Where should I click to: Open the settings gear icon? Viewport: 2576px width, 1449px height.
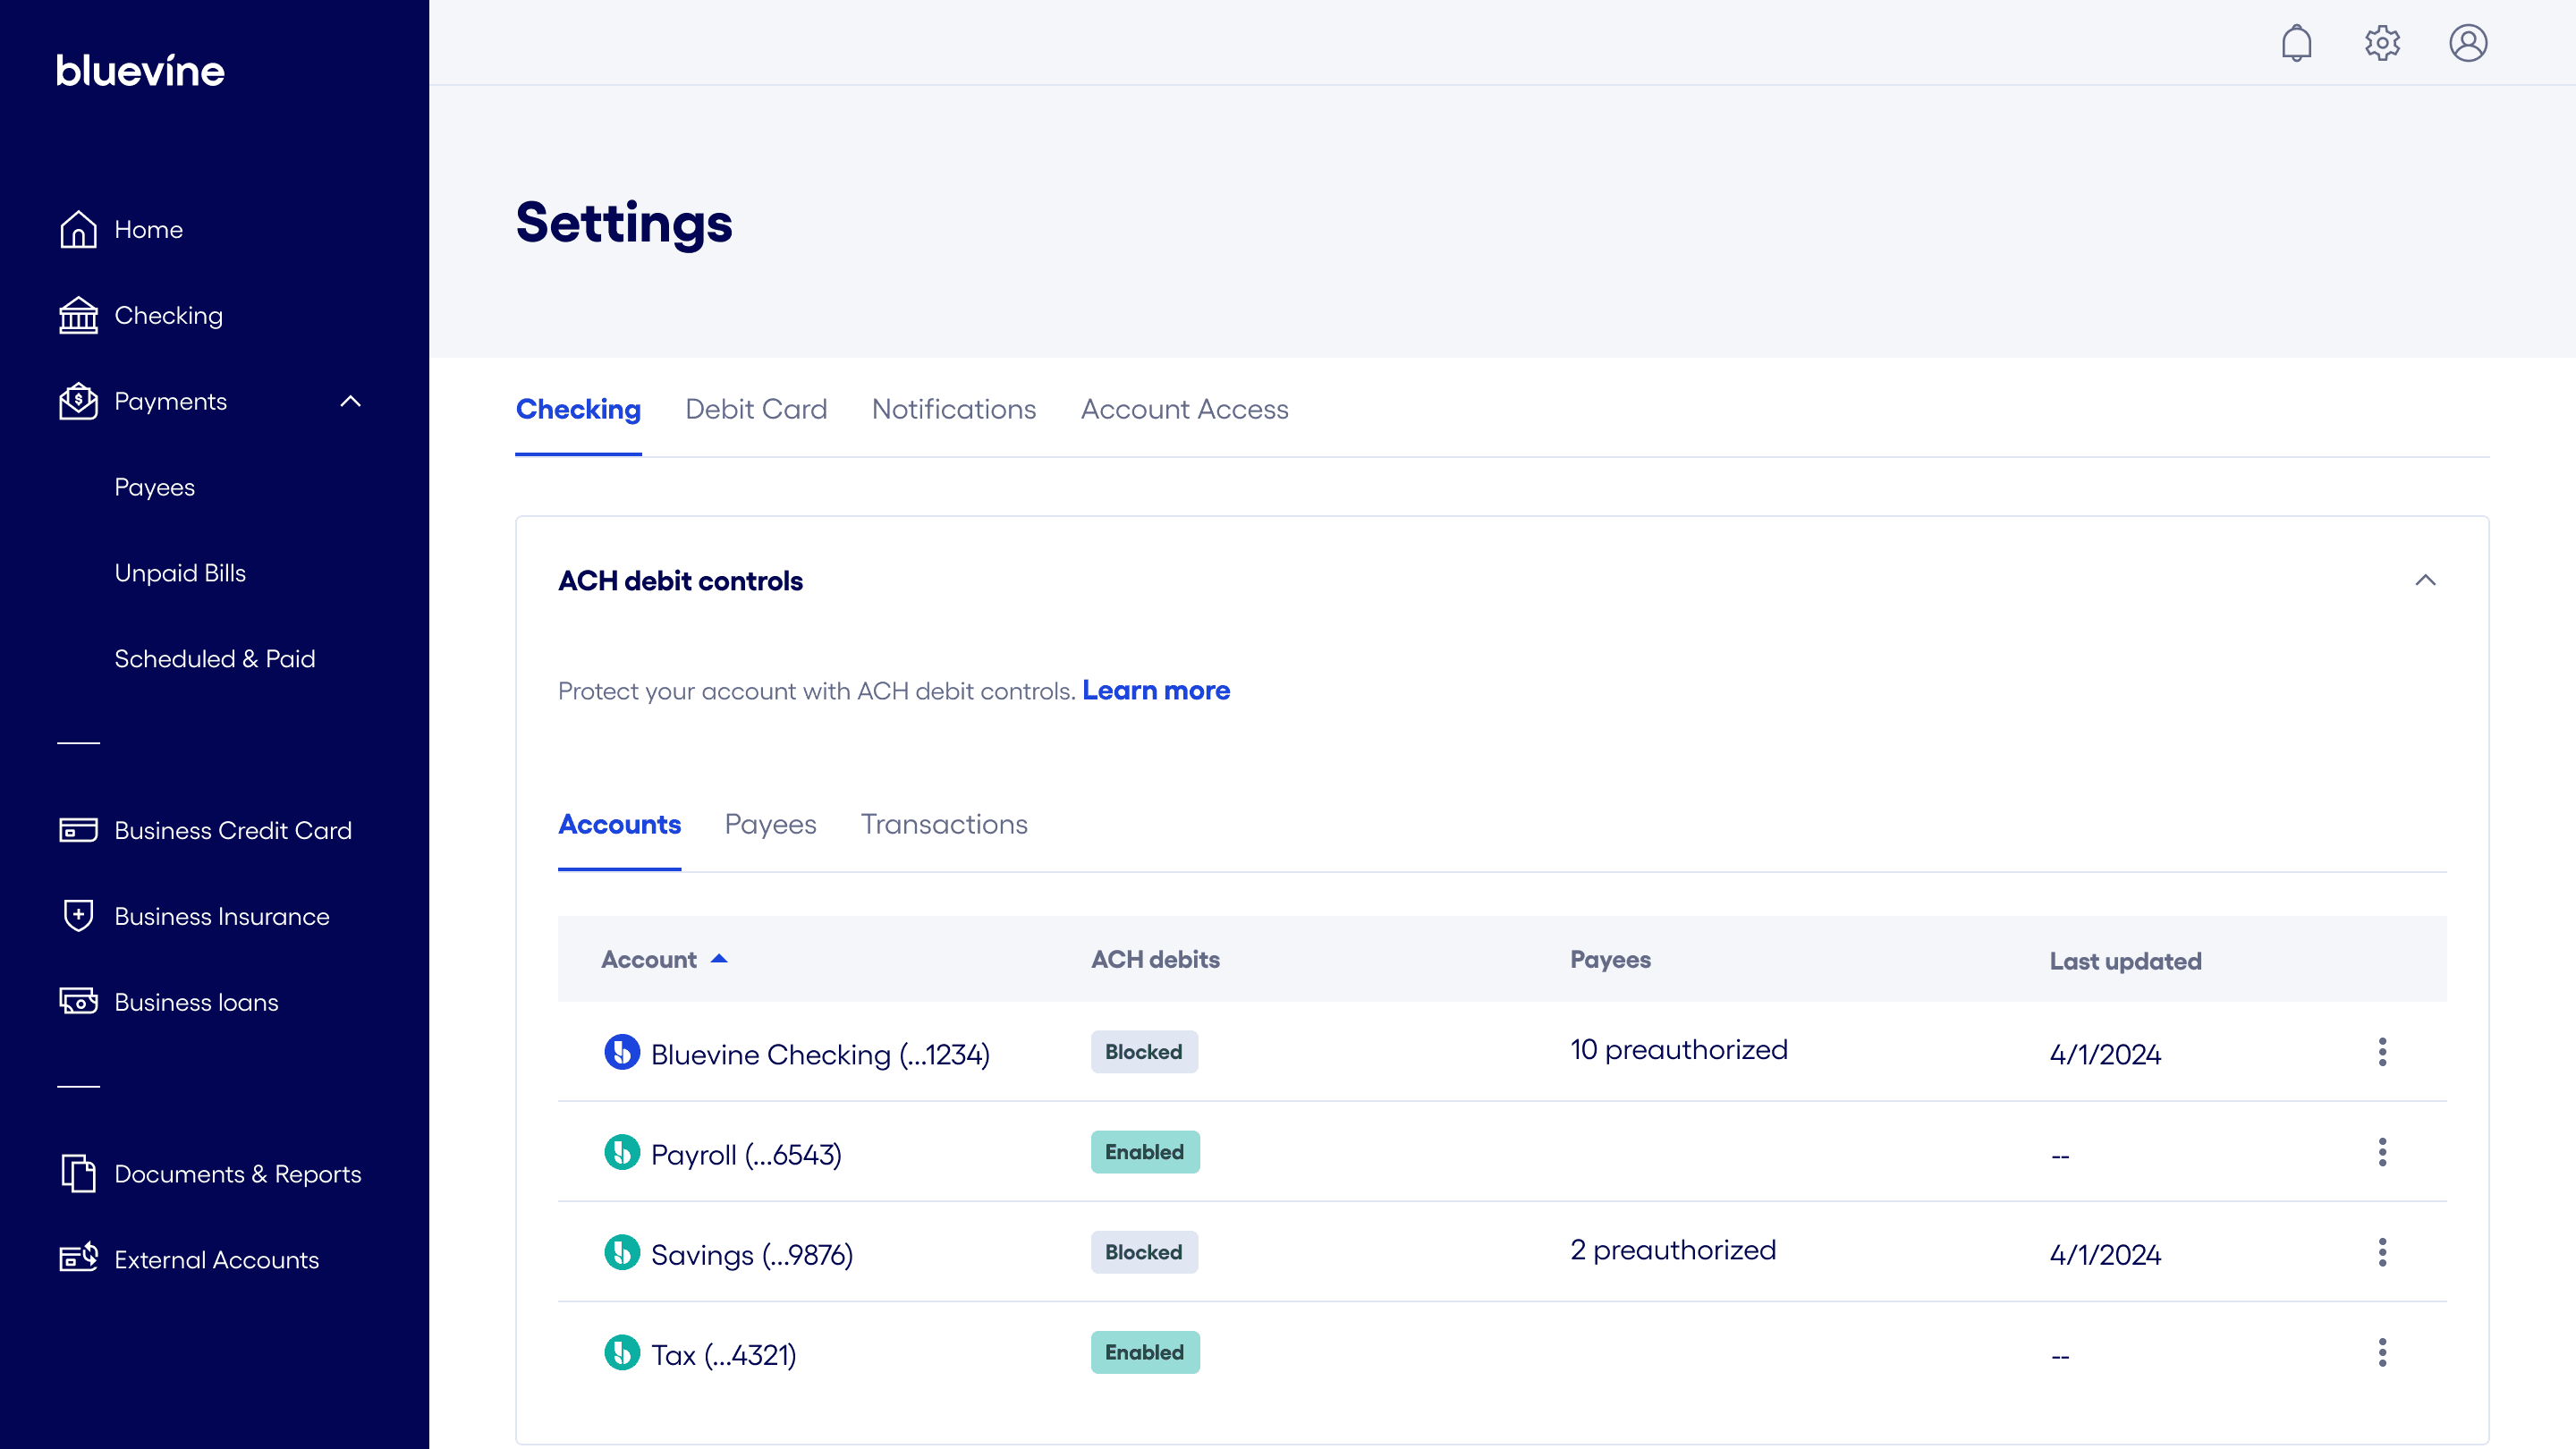[2382, 42]
